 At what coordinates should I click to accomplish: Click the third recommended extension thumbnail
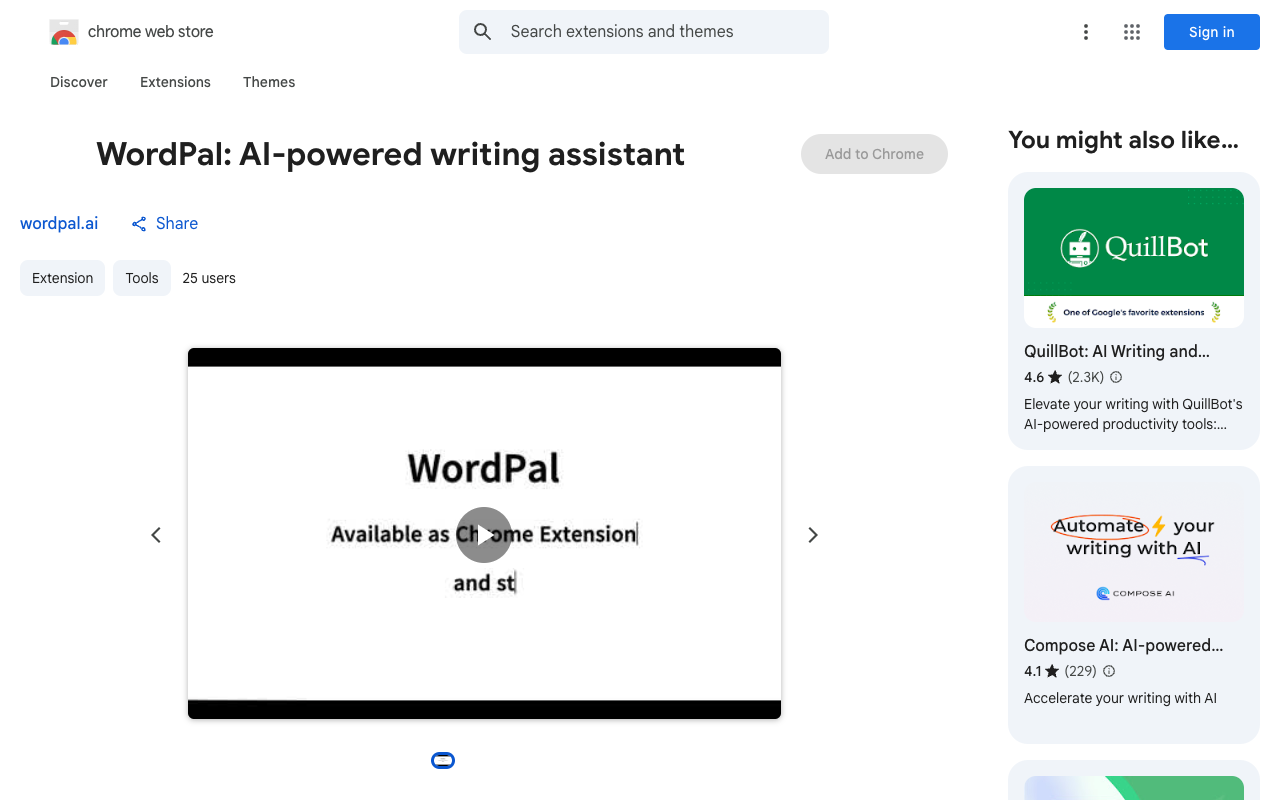[1134, 788]
